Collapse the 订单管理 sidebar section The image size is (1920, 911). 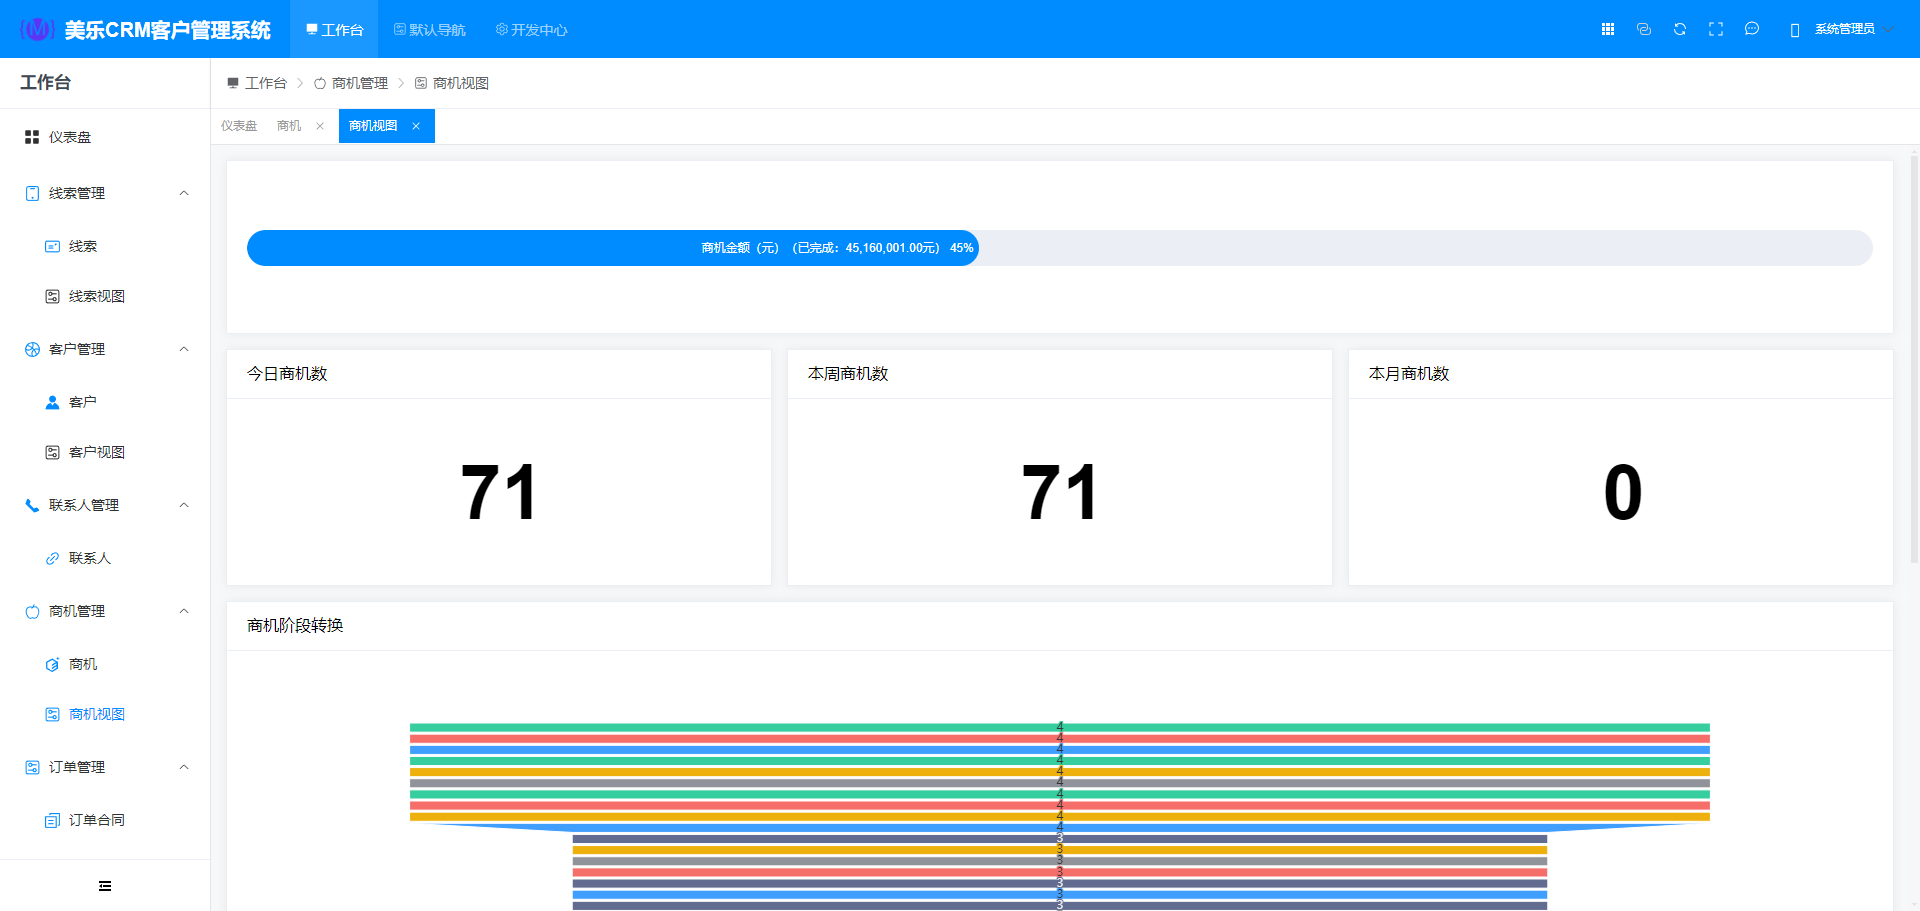pyautogui.click(x=184, y=767)
